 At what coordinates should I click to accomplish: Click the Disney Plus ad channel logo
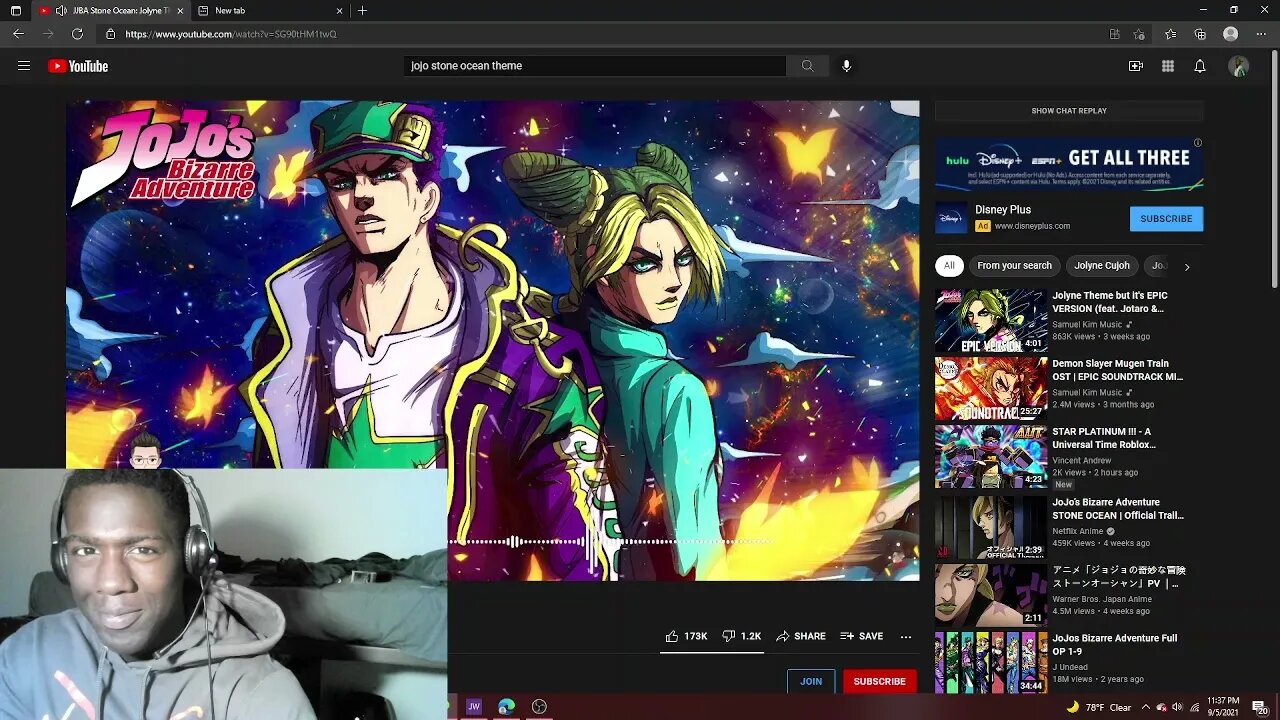click(952, 218)
